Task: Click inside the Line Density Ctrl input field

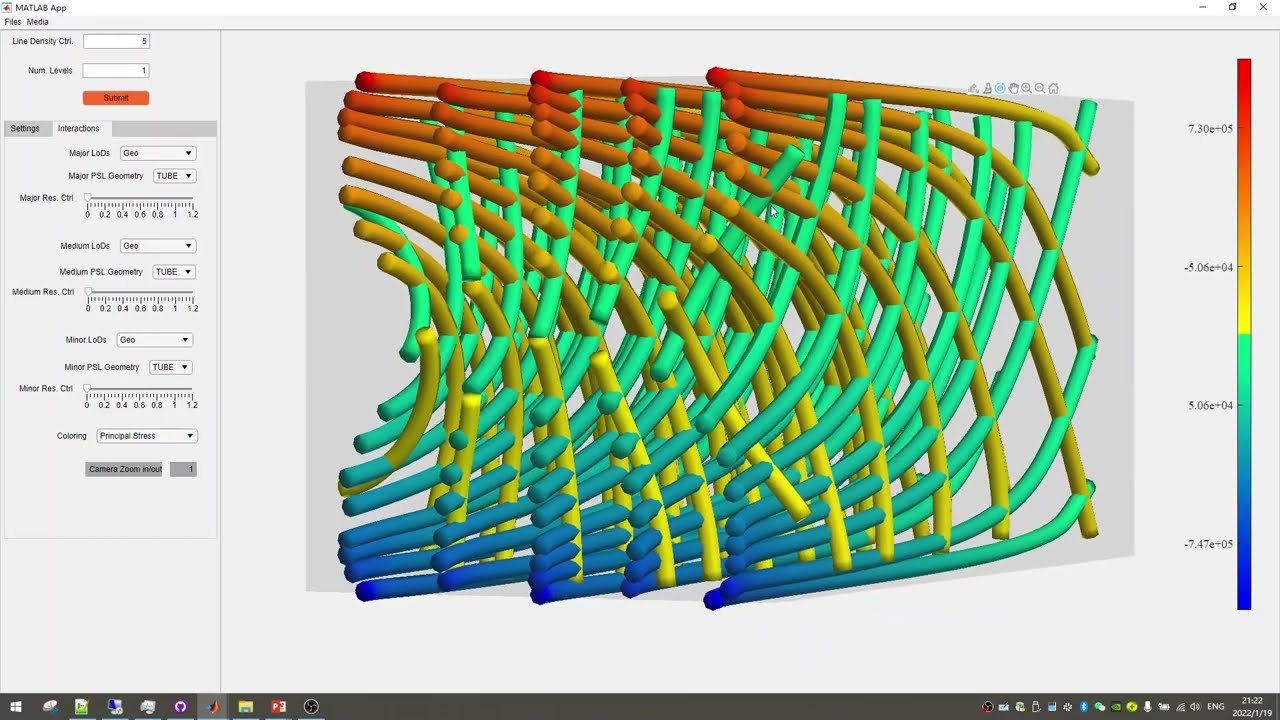Action: click(x=116, y=41)
